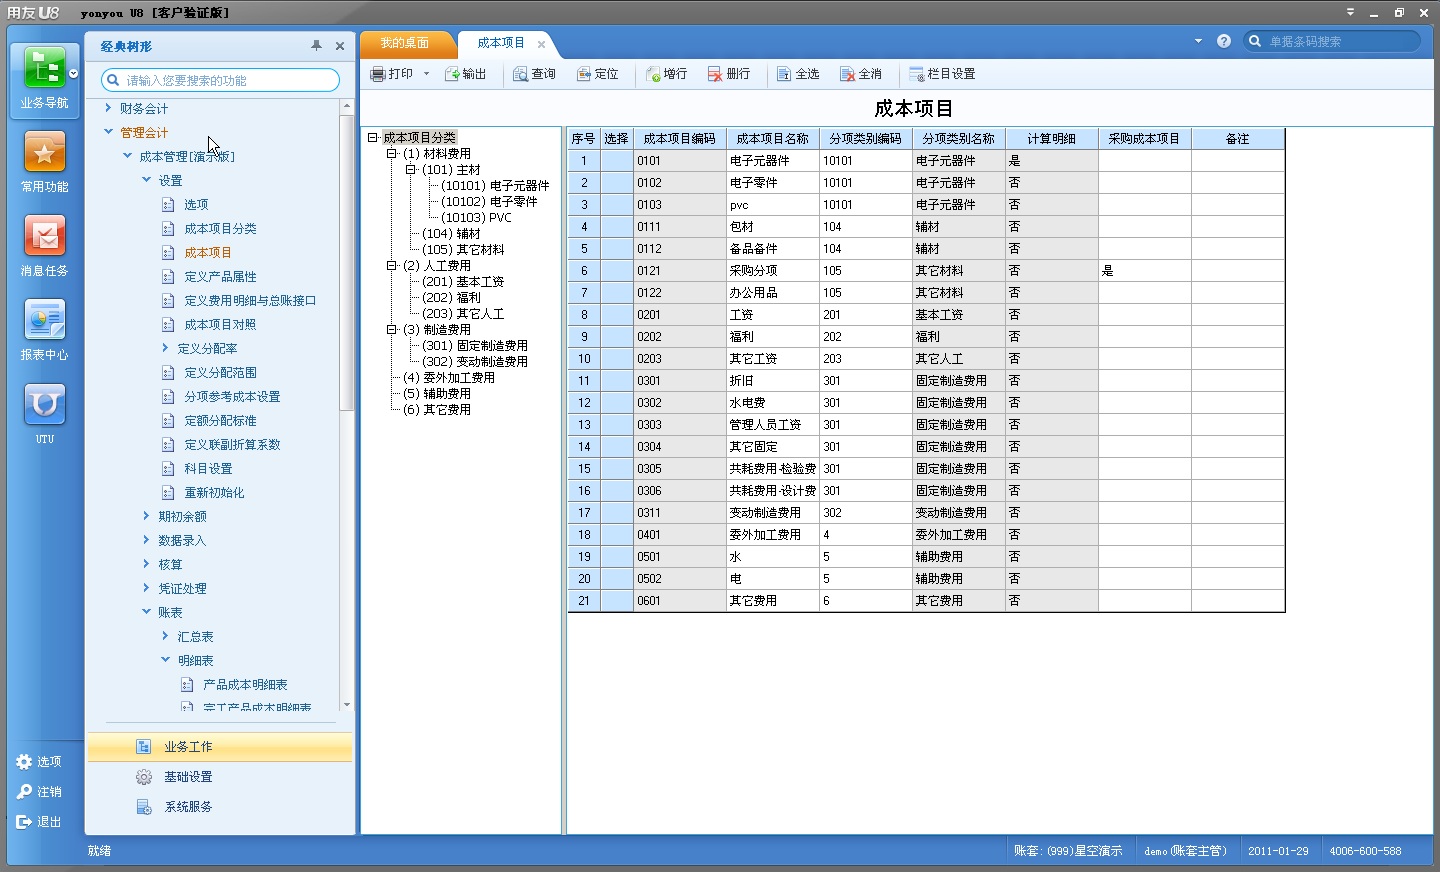The image size is (1440, 872).
Task: Collapse the 账表 tree node
Action: point(147,612)
